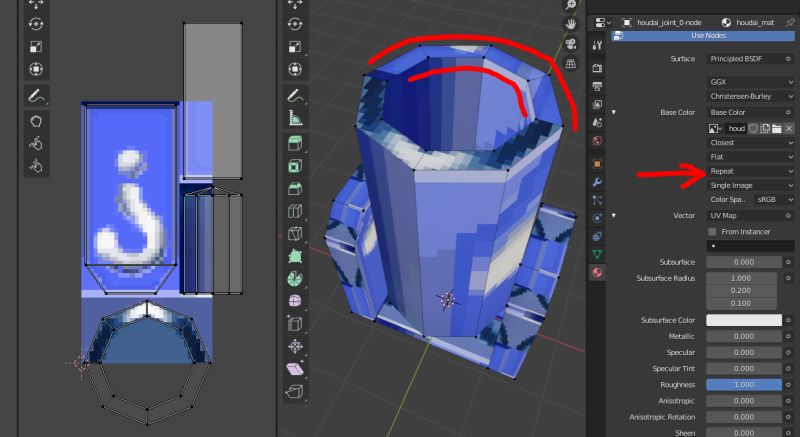
Task: Collapse the Base Color expander triangle
Action: click(x=614, y=112)
